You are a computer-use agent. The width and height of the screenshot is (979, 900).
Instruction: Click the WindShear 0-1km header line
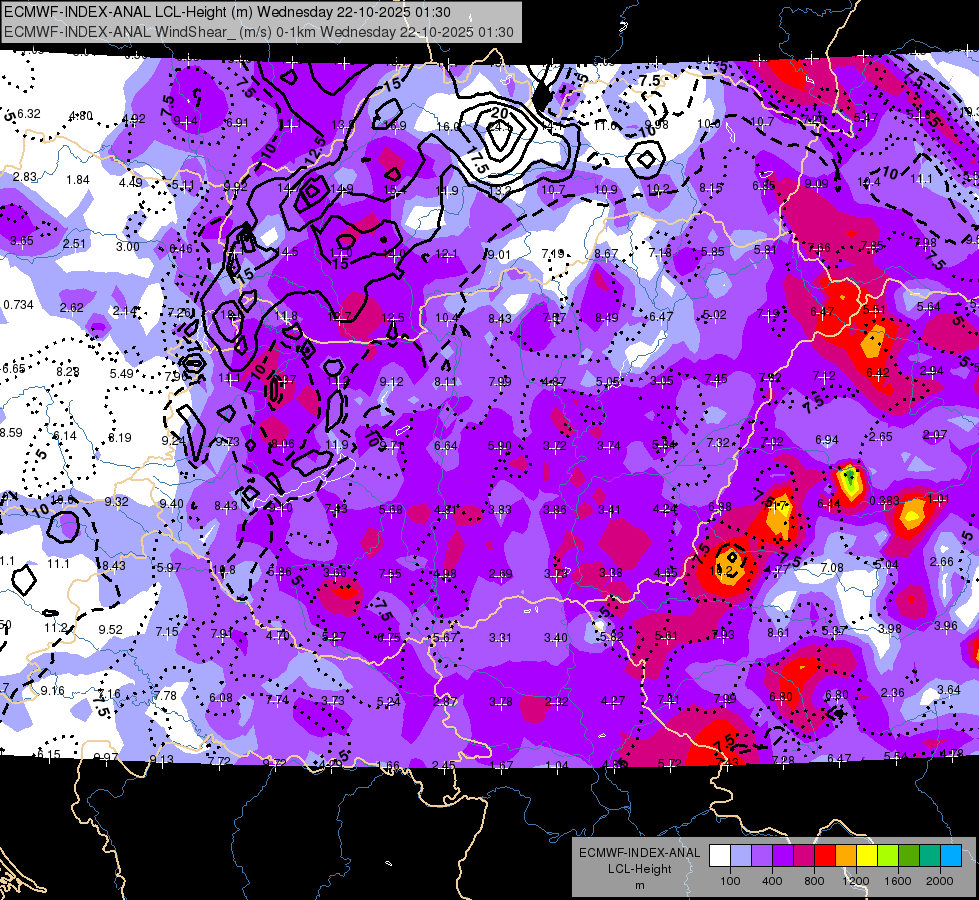pyautogui.click(x=259, y=32)
